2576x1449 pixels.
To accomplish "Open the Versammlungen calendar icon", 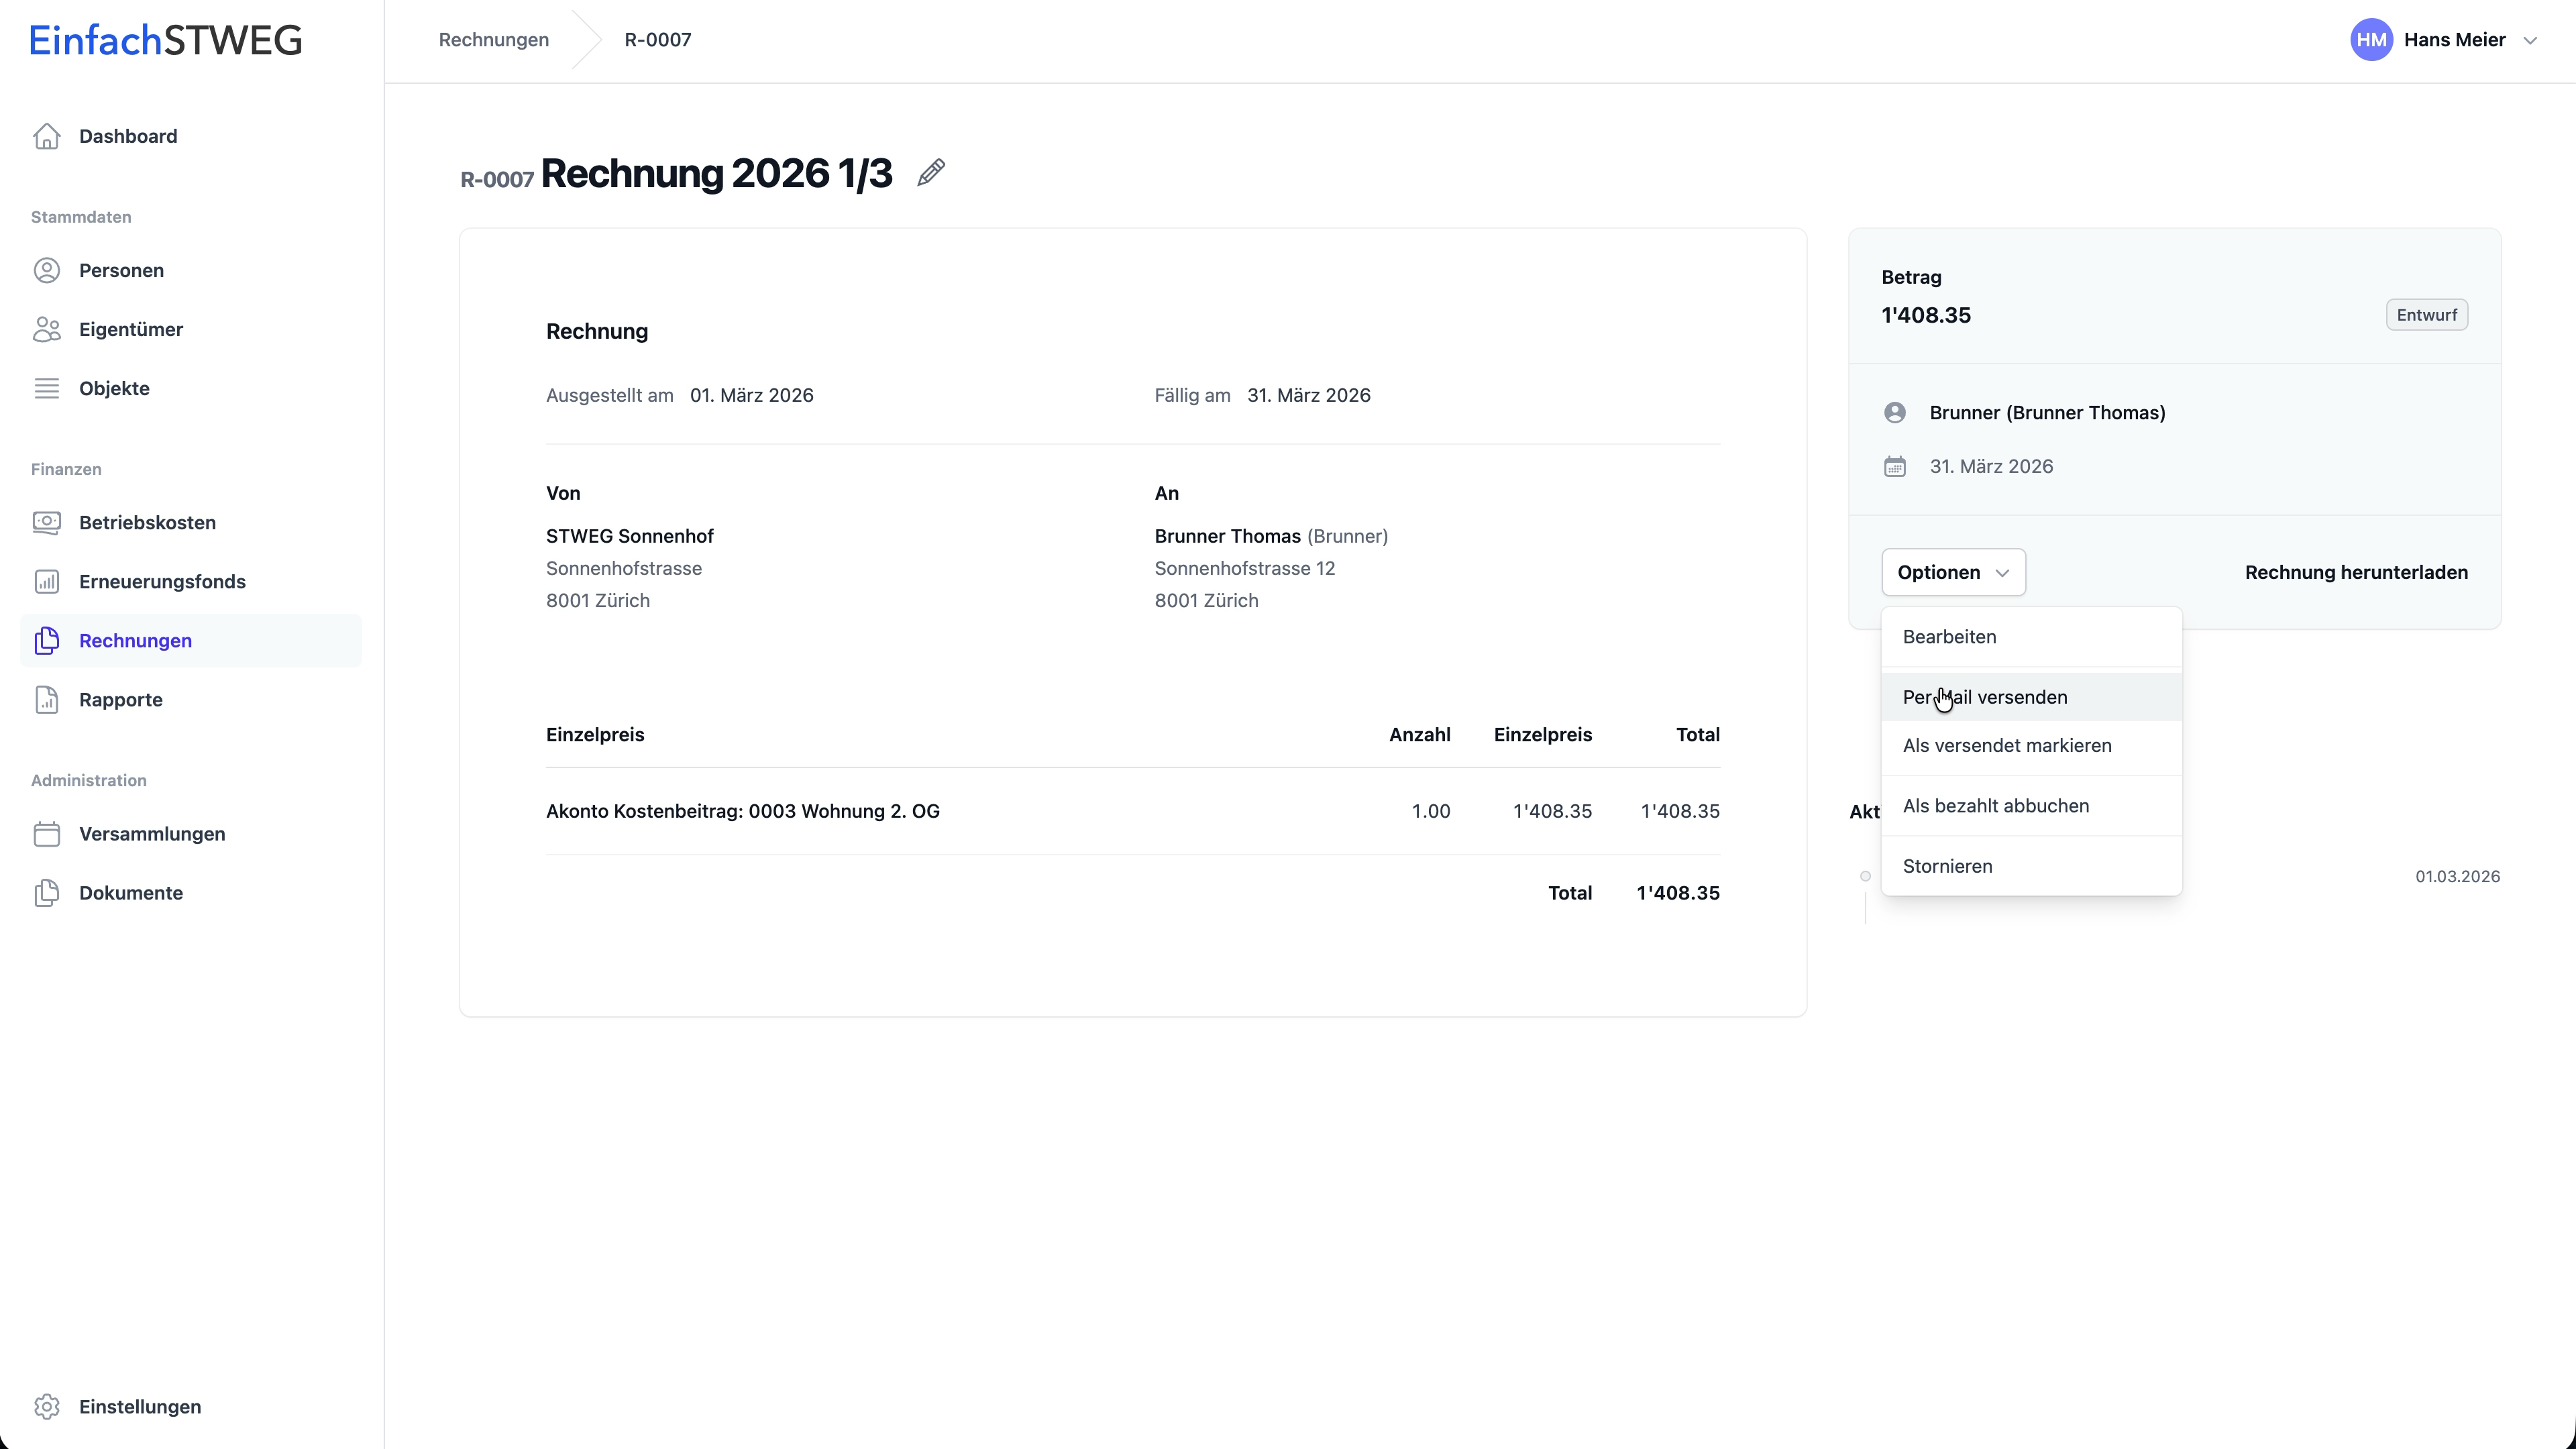I will [x=47, y=833].
